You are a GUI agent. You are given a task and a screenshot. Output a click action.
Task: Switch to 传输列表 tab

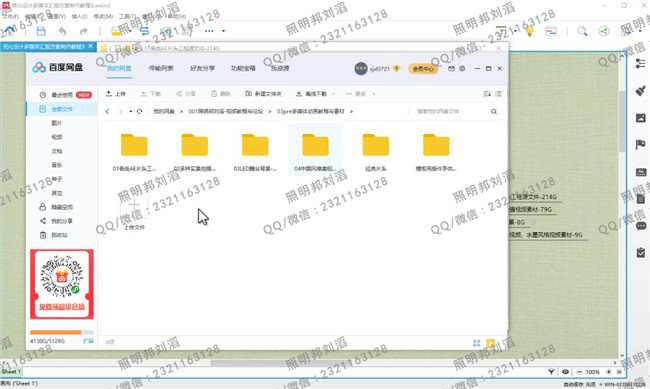pos(161,68)
